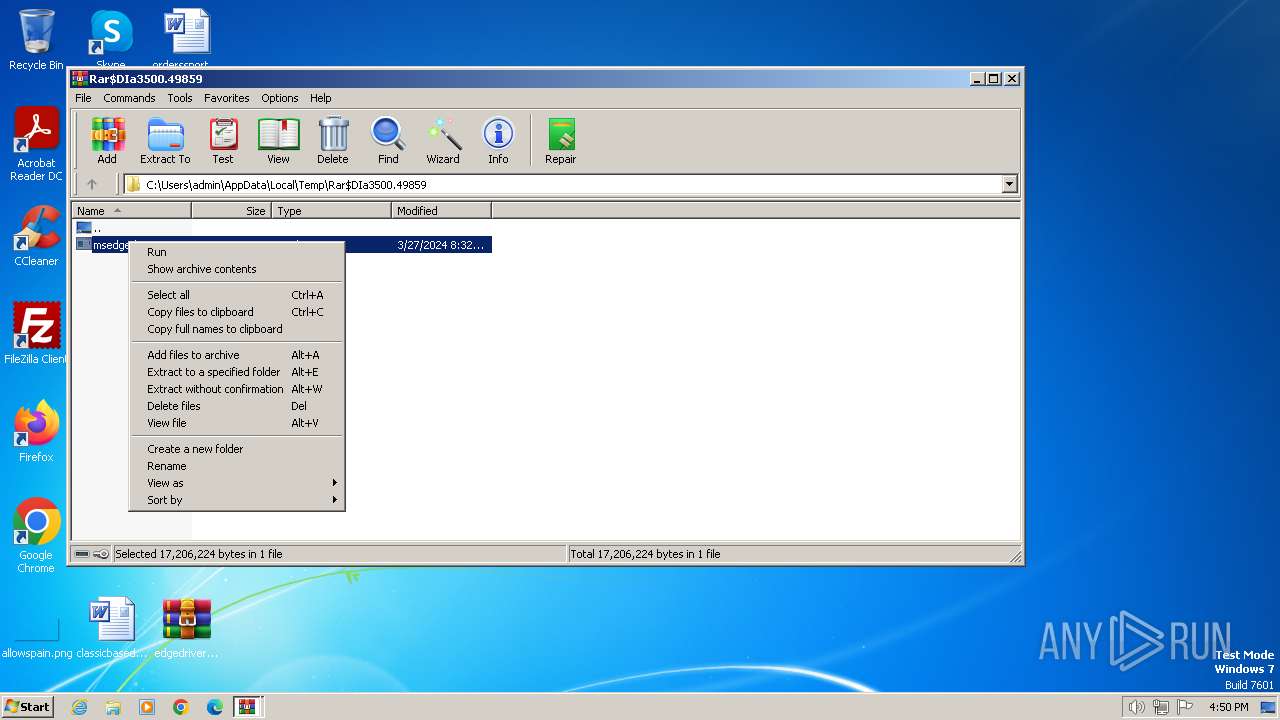Open the Find tool
This screenshot has width=1280, height=720.
[x=388, y=141]
